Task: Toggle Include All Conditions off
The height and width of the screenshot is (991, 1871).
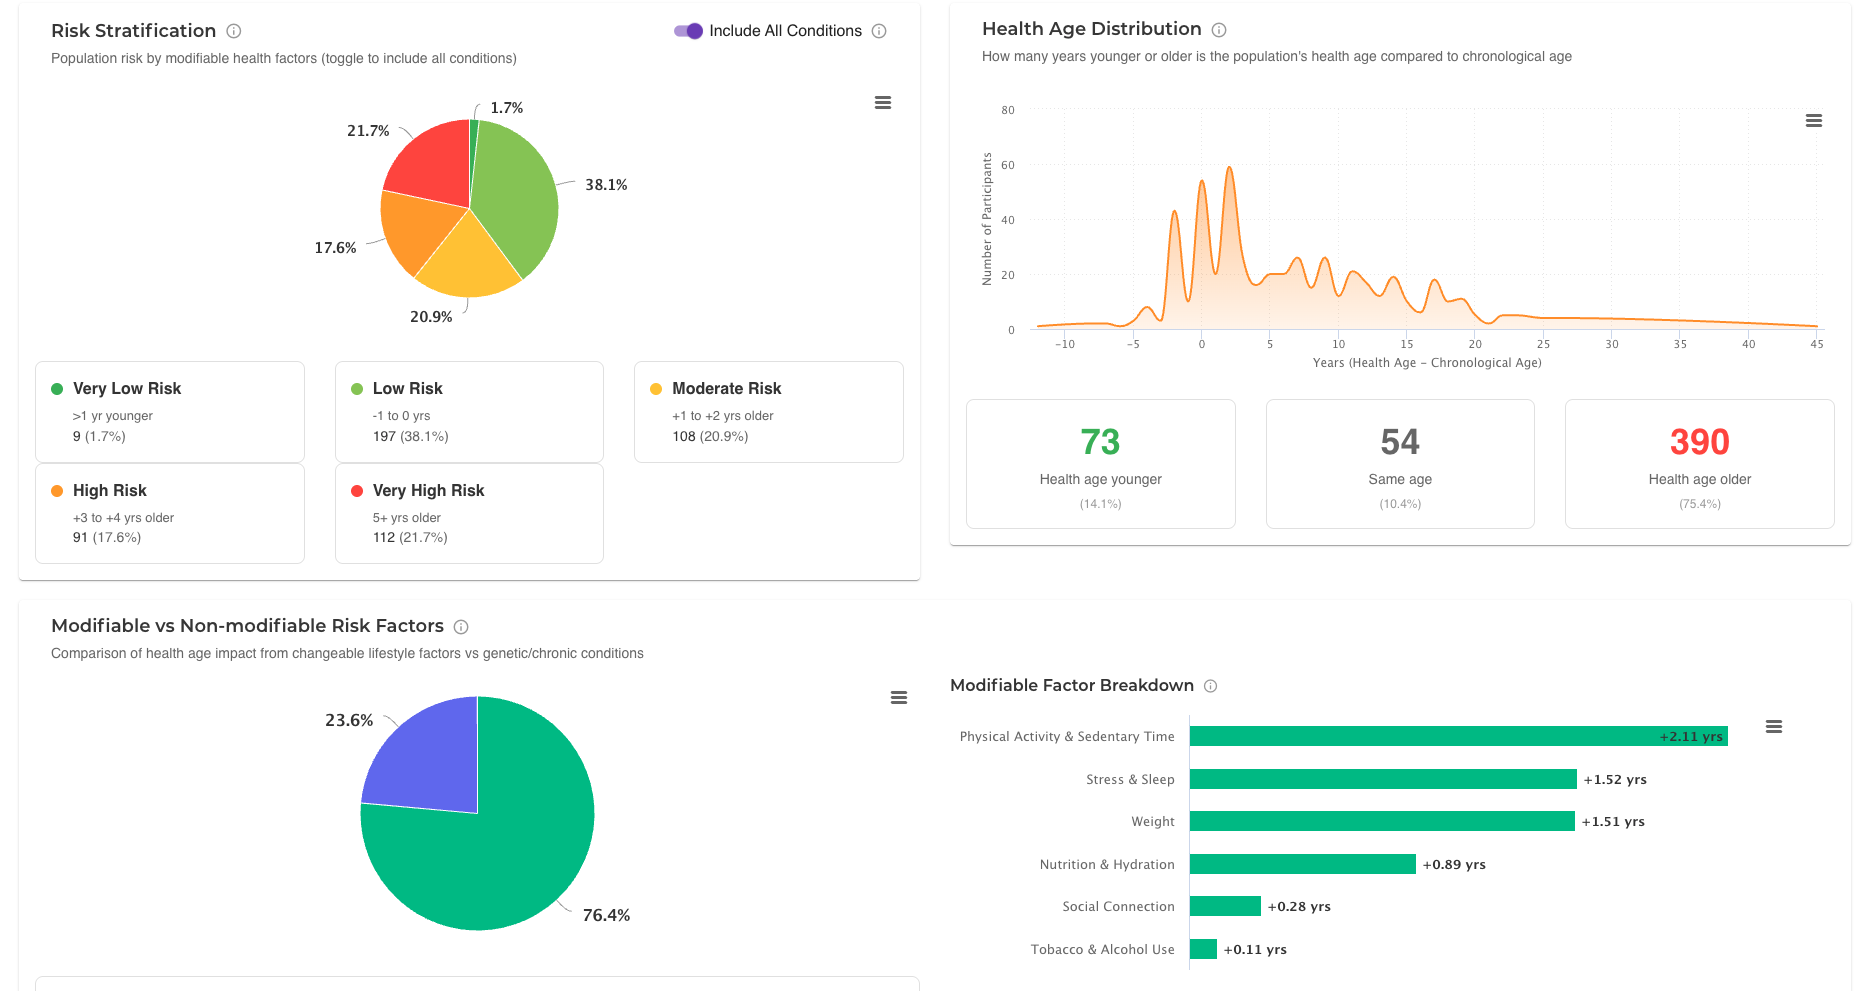Action: (x=687, y=31)
